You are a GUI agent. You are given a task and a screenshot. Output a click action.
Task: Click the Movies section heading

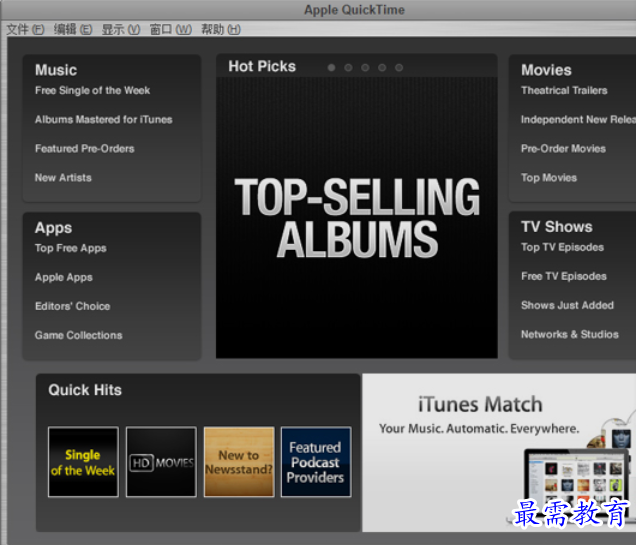click(x=546, y=70)
